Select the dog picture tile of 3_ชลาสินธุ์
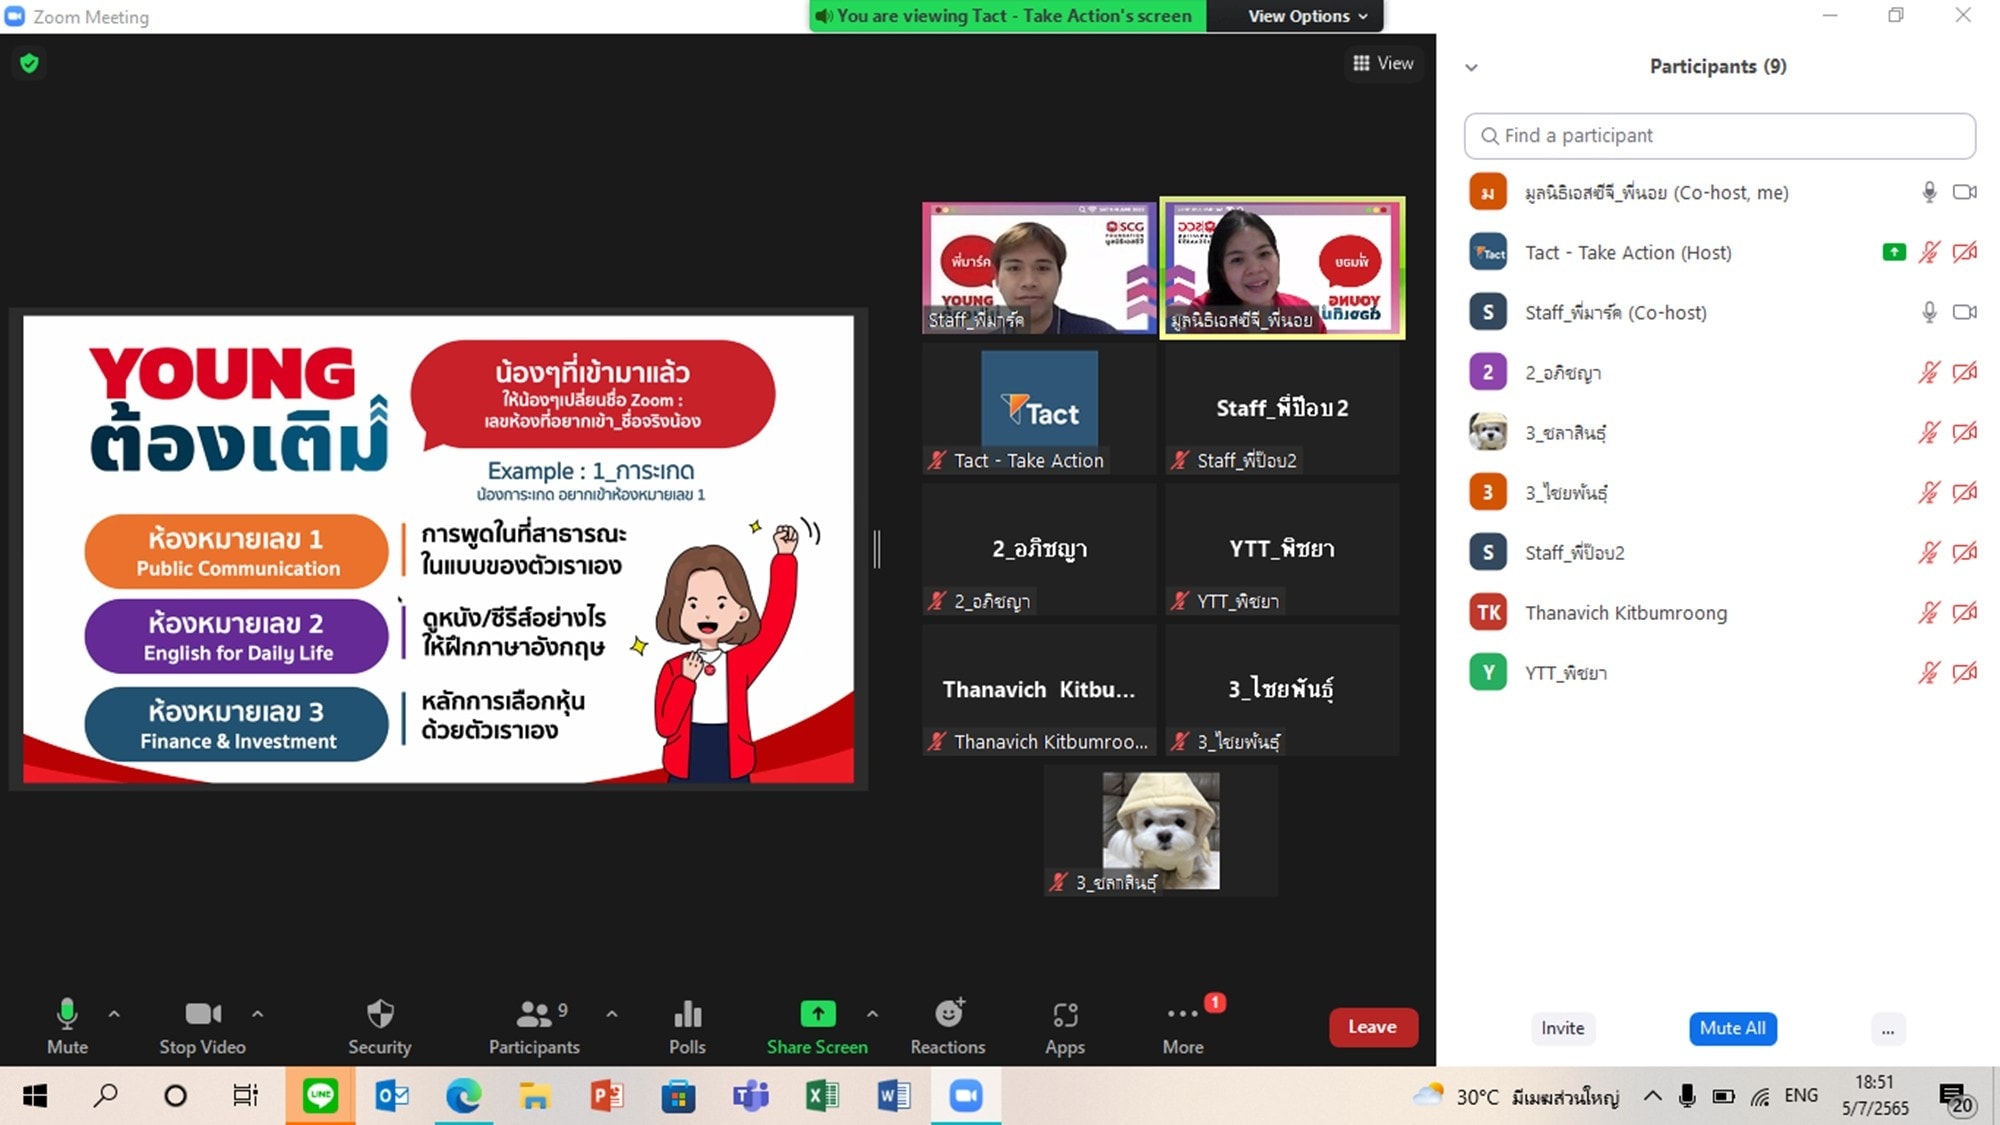 click(x=1161, y=831)
